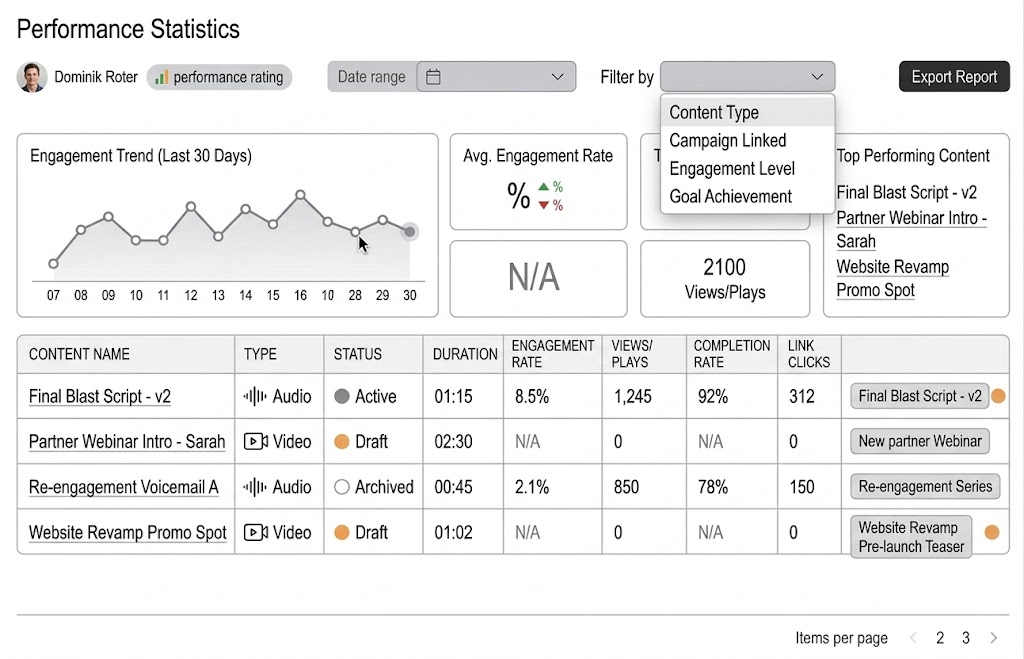This screenshot has height=659, width=1024.
Task: Open Website Revamp Promo Spot in the table
Action: pos(127,532)
